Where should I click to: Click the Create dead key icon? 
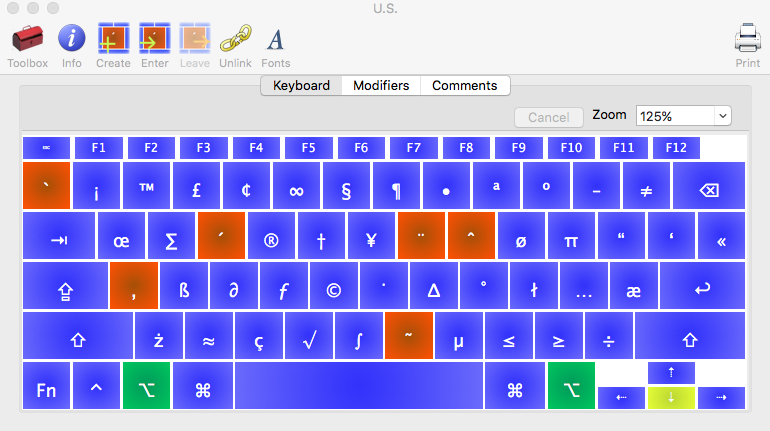click(x=113, y=38)
